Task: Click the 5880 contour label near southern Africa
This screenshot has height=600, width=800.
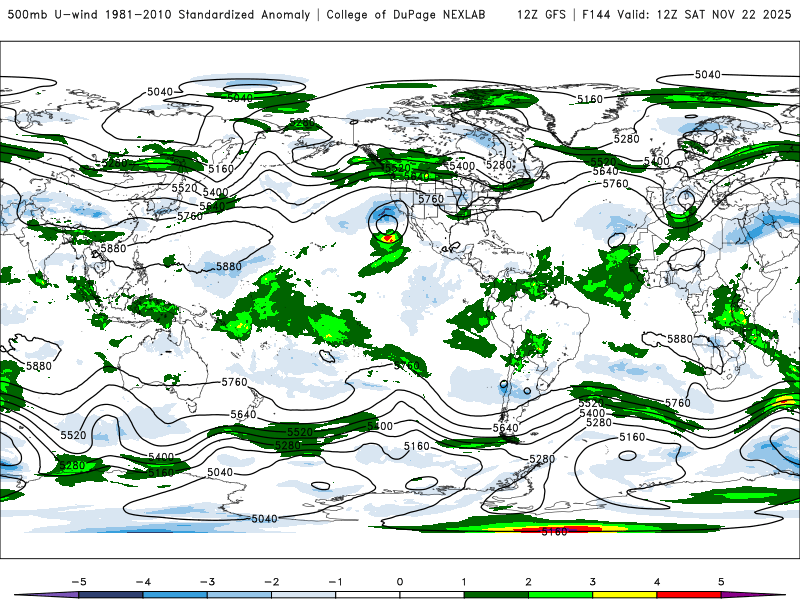Action: coord(680,339)
